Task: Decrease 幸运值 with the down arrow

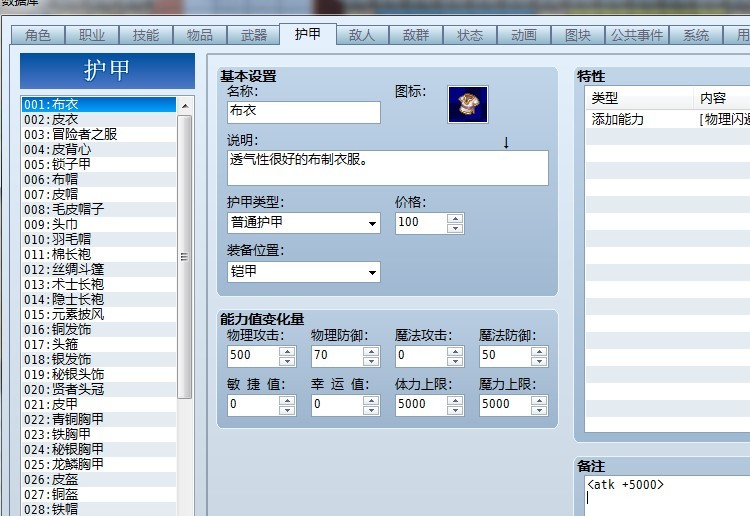Action: point(371,410)
